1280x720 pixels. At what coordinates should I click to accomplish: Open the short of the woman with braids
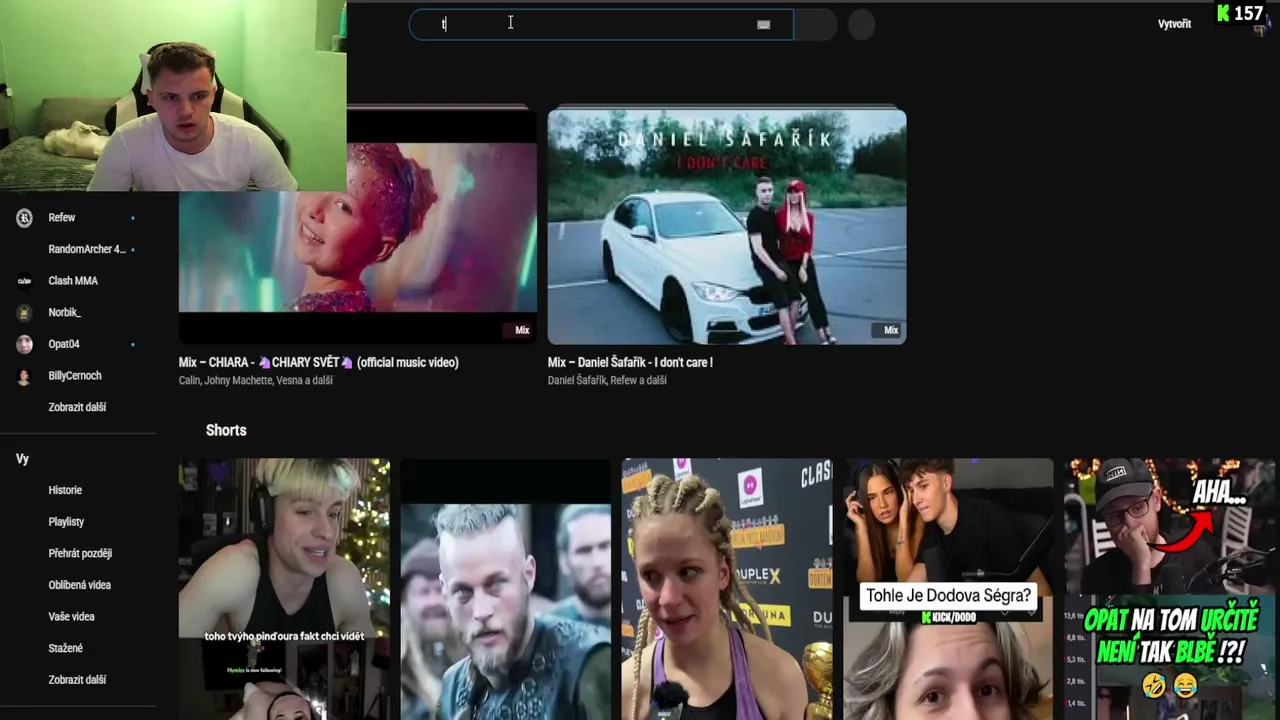pyautogui.click(x=727, y=589)
